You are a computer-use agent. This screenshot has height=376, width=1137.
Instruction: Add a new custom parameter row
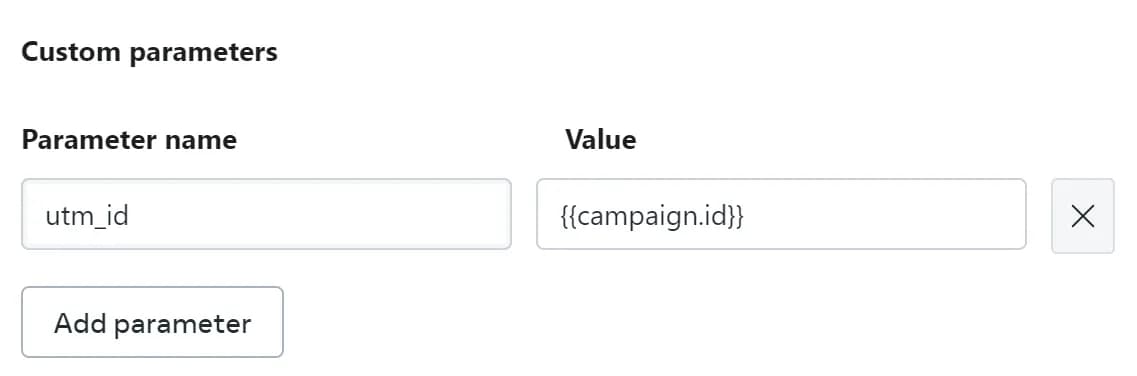(x=152, y=322)
